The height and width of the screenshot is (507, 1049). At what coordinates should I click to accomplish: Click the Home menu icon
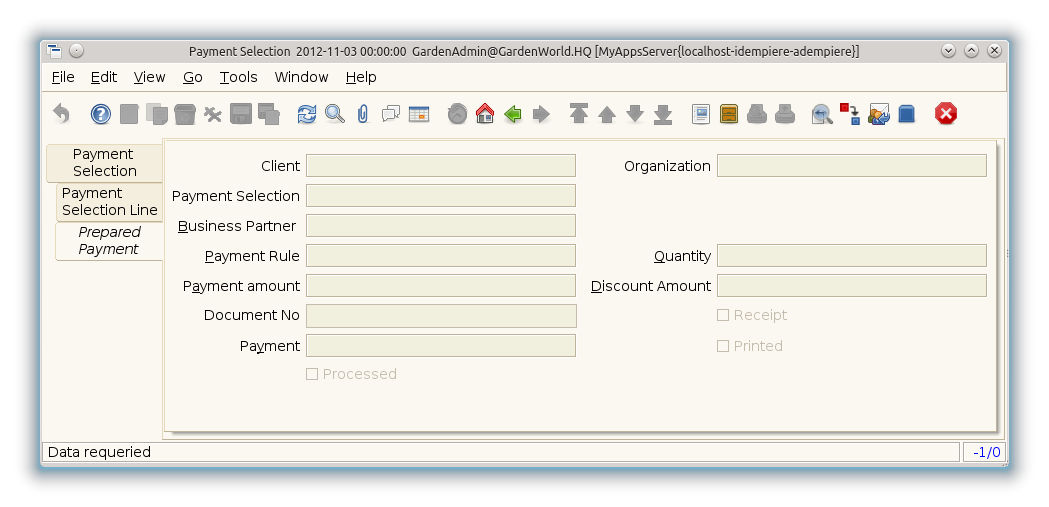(485, 114)
